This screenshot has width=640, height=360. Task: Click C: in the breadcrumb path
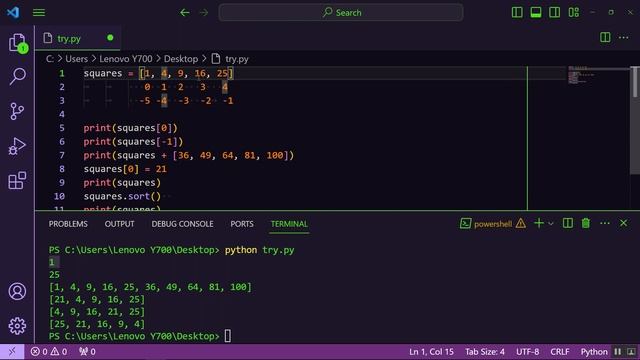click(50, 59)
